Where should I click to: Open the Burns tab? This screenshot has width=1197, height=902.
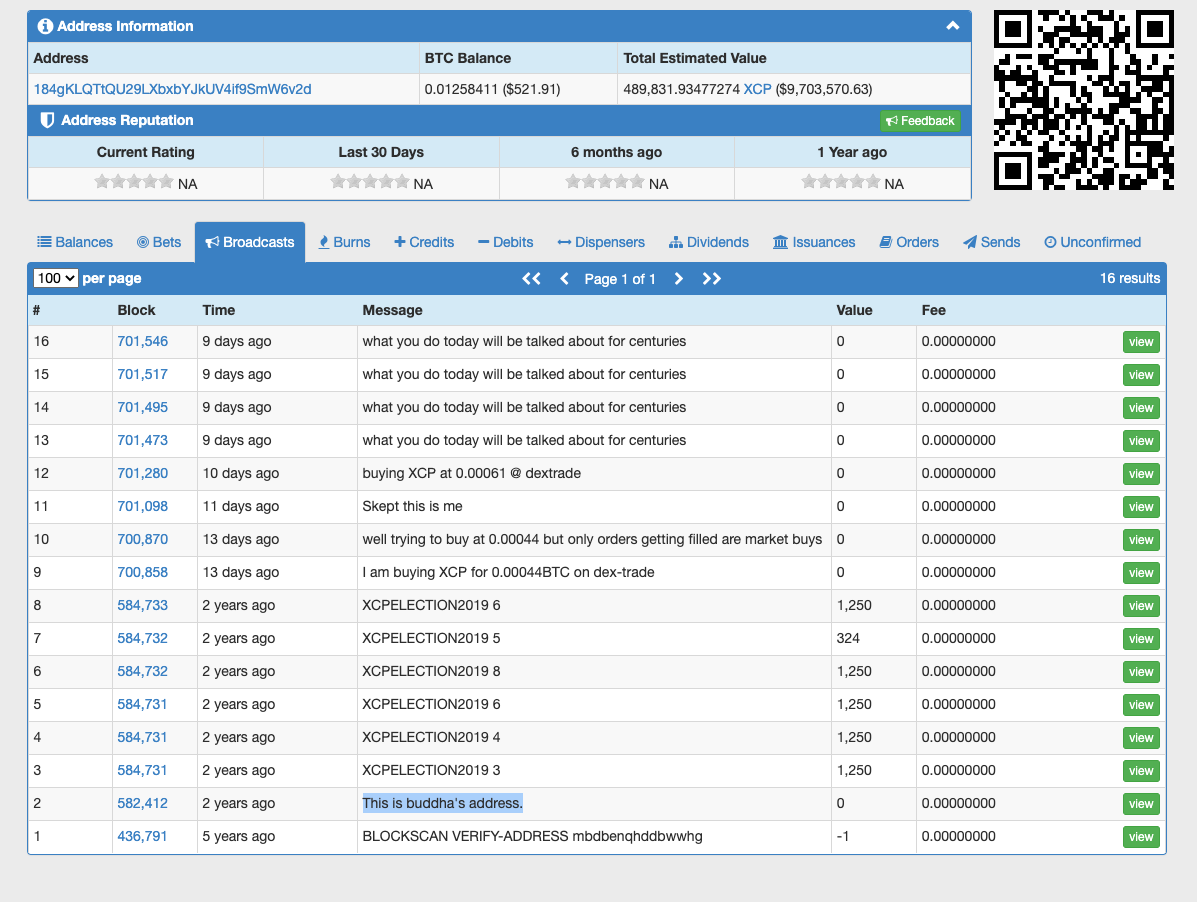pos(344,242)
